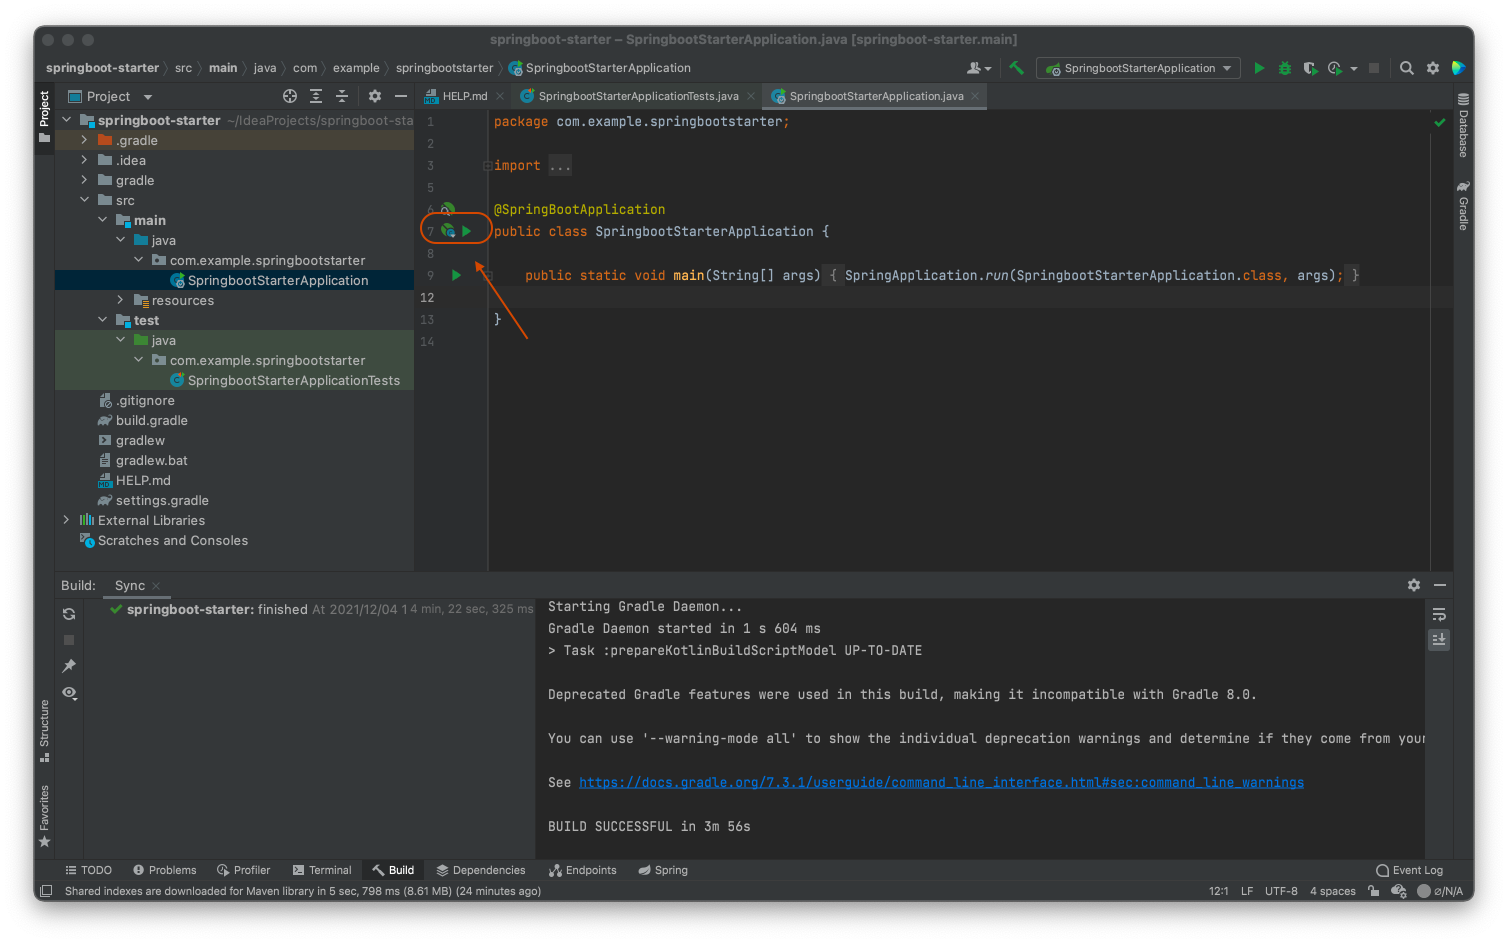Open Build panel settings gear
Screen dimensions: 1508x943
(1414, 585)
